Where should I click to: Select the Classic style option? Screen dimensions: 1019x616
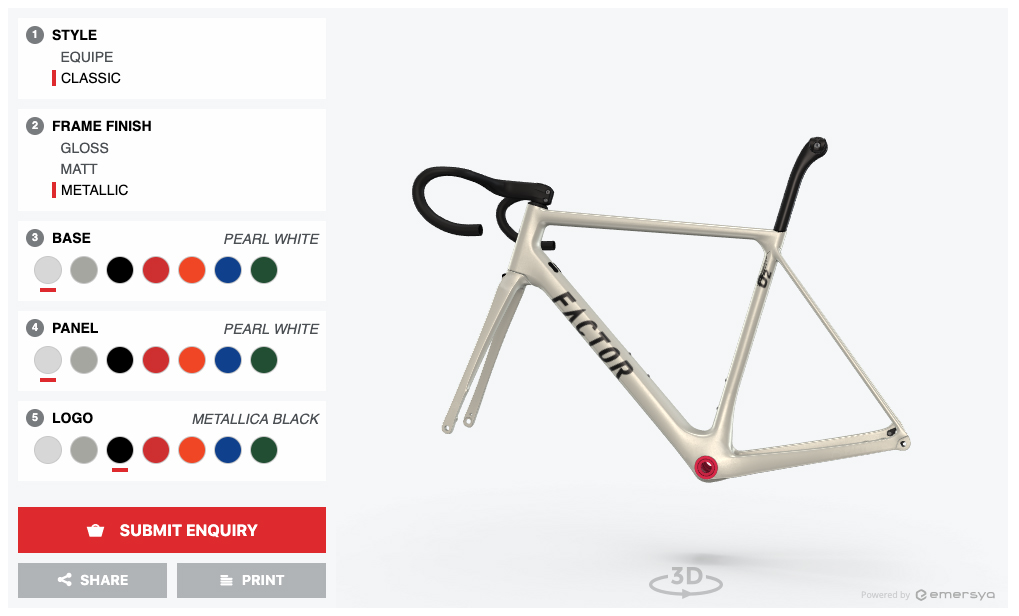90,78
